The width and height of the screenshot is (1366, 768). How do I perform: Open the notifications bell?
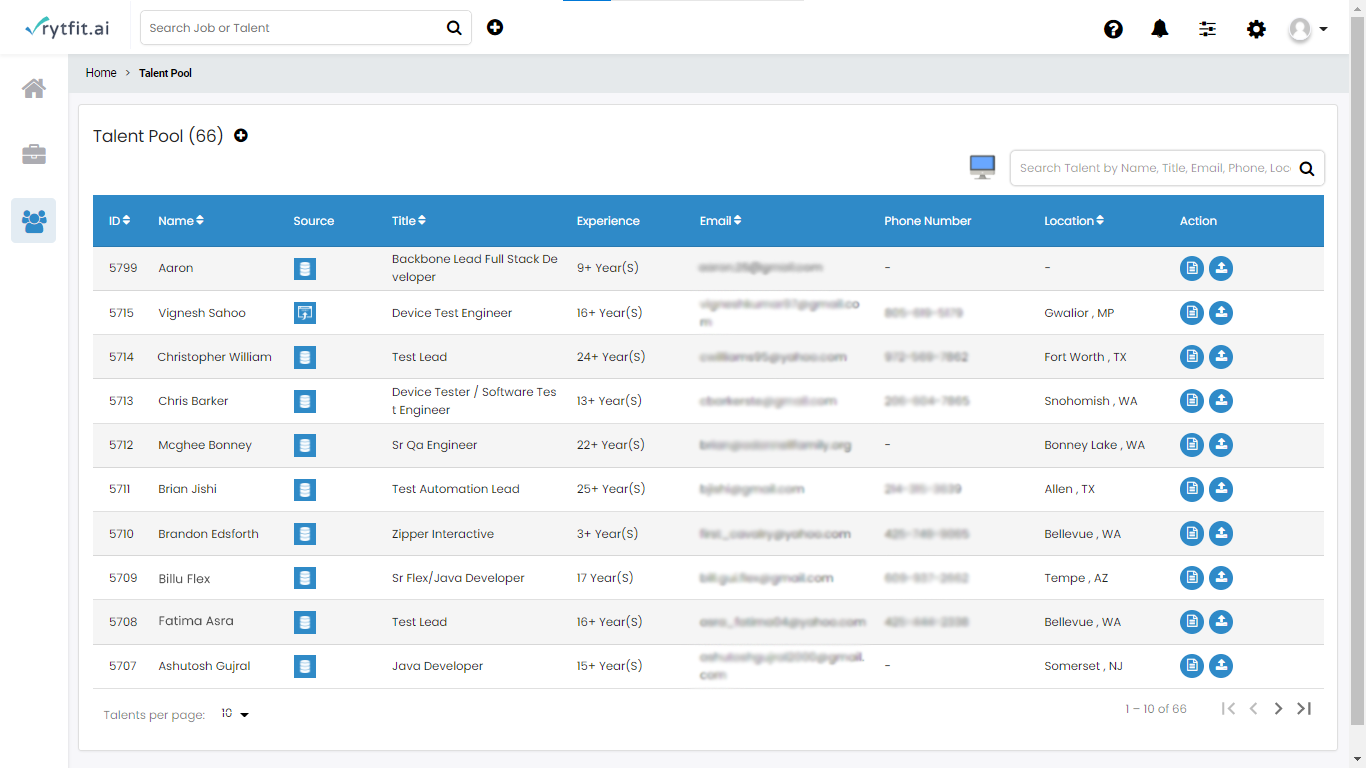pyautogui.click(x=1160, y=29)
